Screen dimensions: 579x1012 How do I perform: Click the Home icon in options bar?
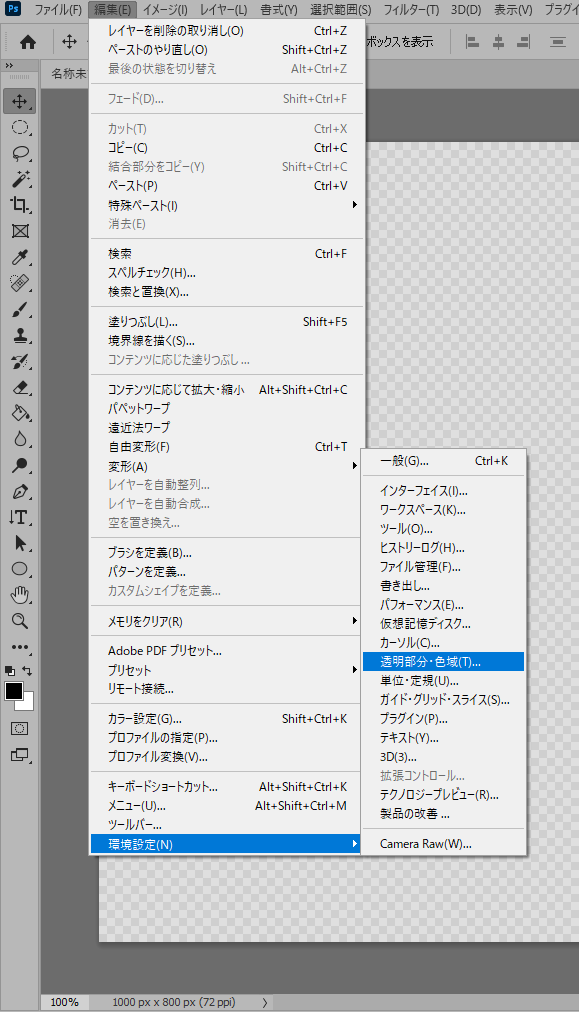pyautogui.click(x=28, y=42)
